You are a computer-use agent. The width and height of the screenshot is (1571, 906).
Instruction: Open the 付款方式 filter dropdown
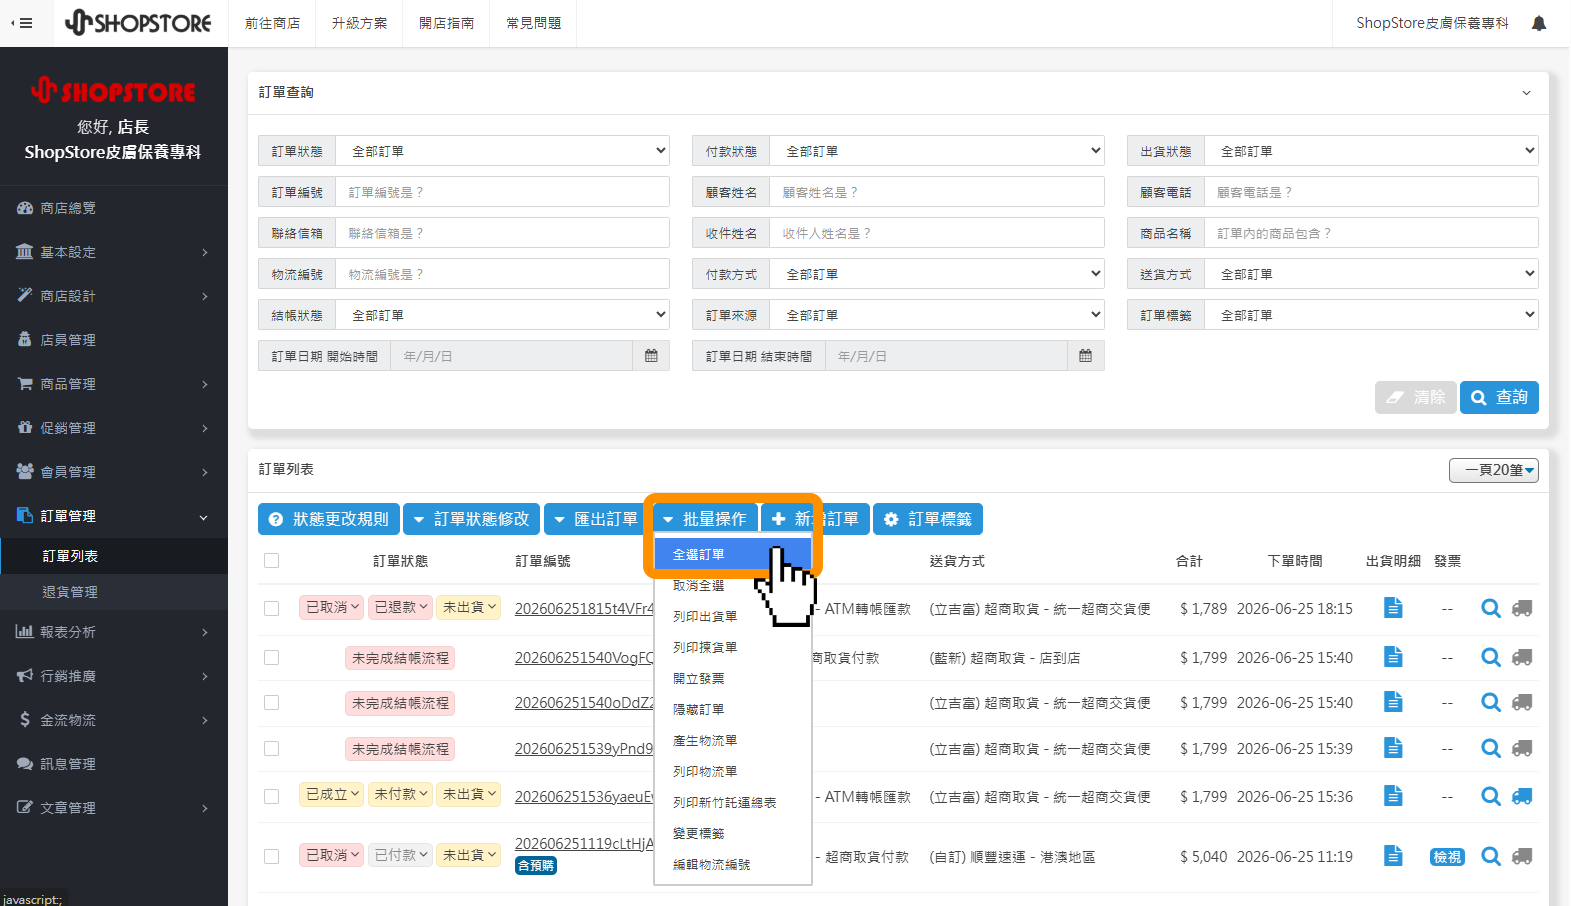(x=937, y=274)
